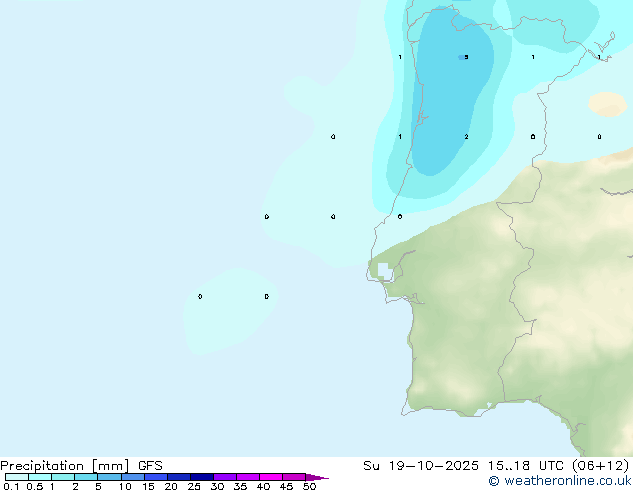Viewport: 634px width, 490px height.
Task: Pick the 10–15 mm legend color swatch
Action: coord(133,477)
